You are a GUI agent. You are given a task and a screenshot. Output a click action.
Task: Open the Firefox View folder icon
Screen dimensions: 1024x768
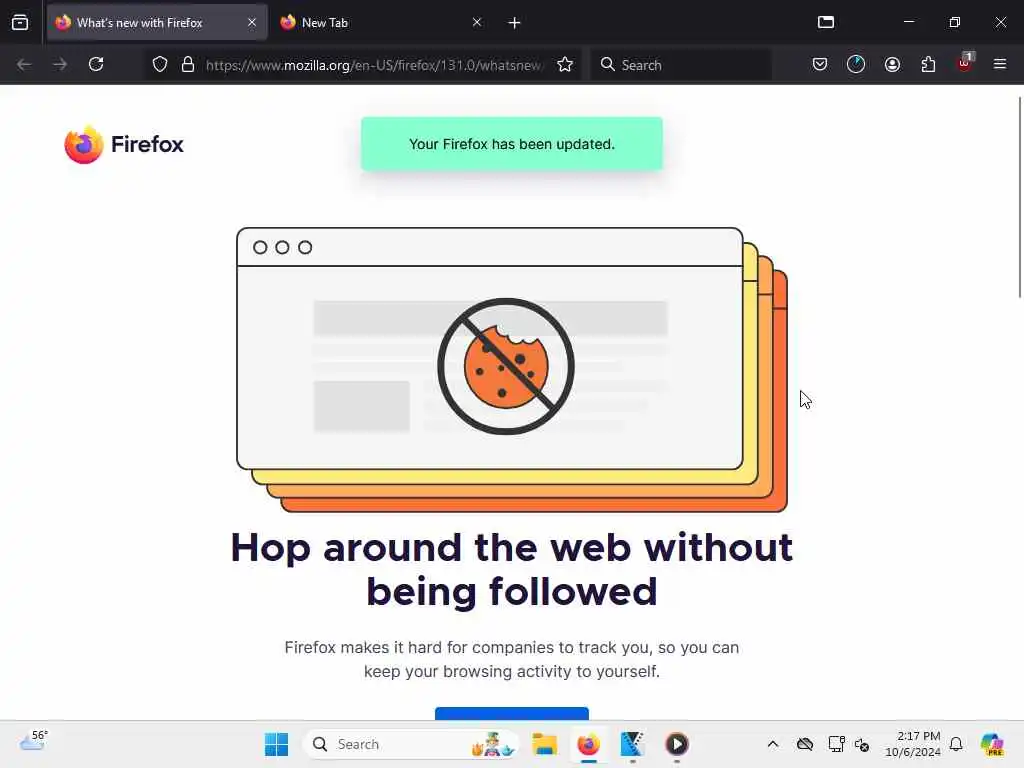(x=825, y=22)
